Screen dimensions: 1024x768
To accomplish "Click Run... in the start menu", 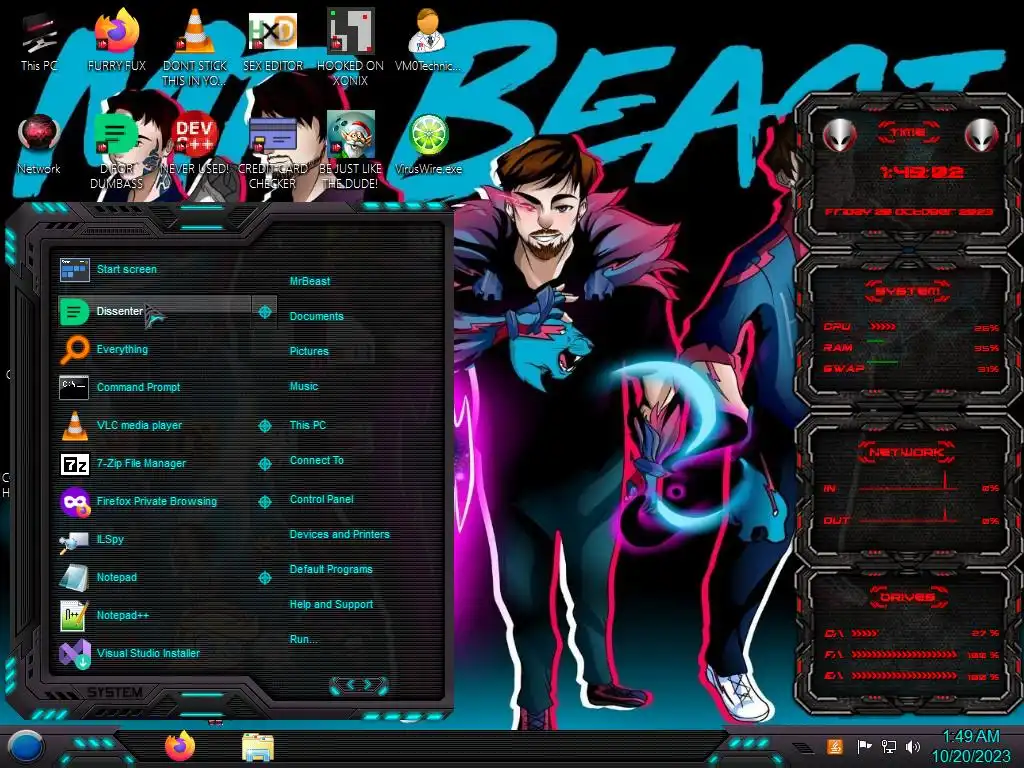I will pos(303,639).
